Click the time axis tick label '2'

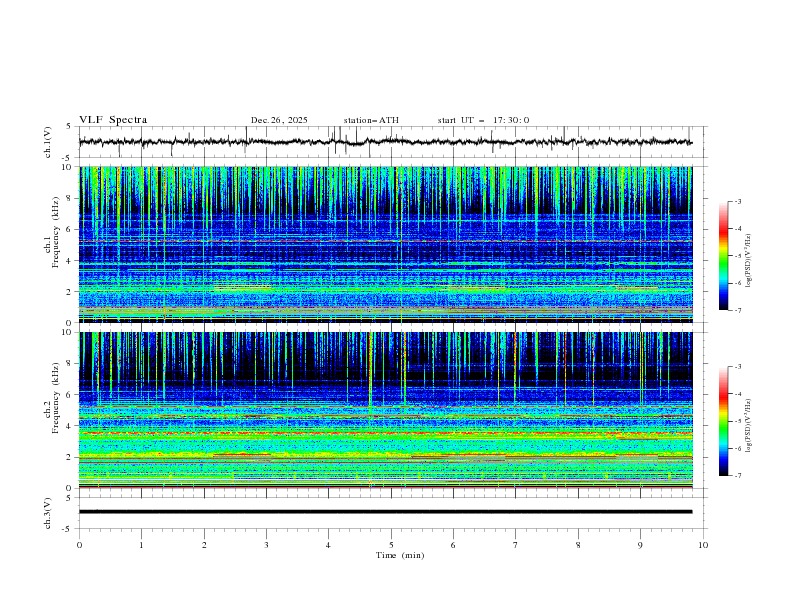pos(204,545)
